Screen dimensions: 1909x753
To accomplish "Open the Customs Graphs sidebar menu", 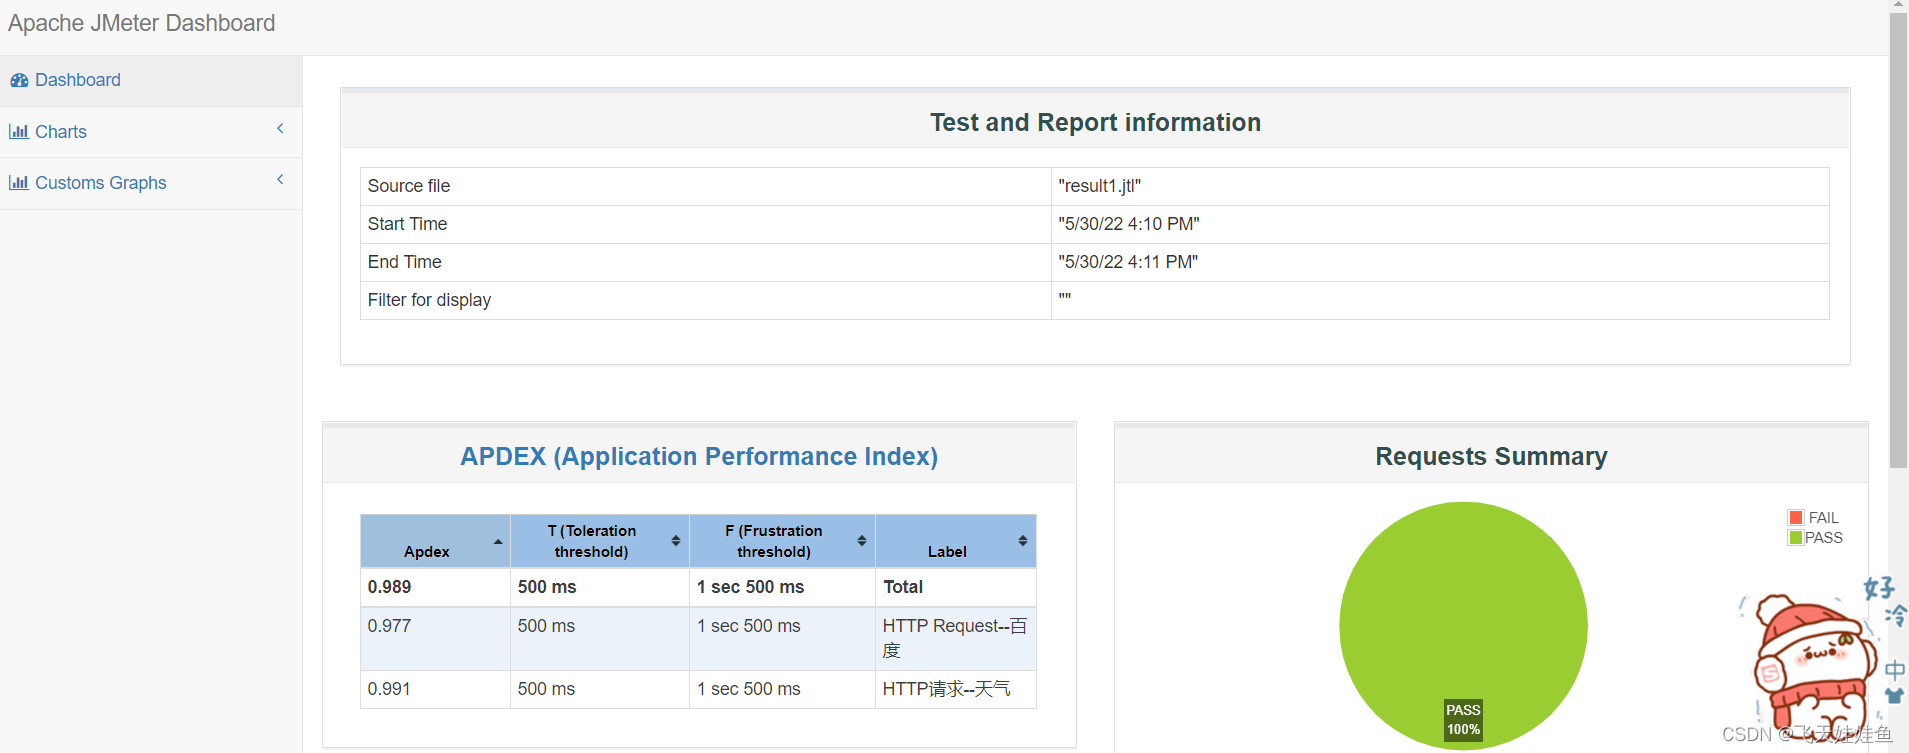I will [101, 183].
